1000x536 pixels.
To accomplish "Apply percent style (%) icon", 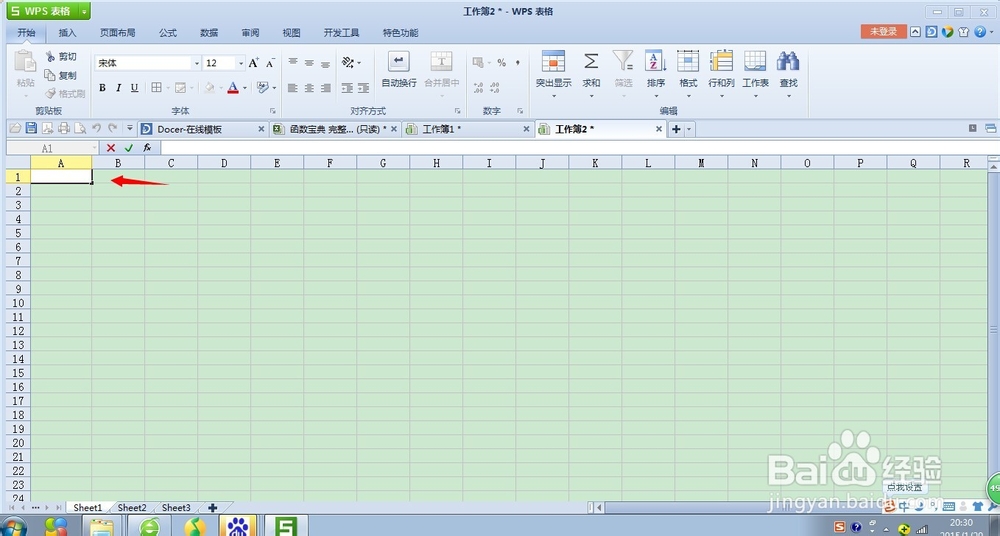I will pos(501,63).
